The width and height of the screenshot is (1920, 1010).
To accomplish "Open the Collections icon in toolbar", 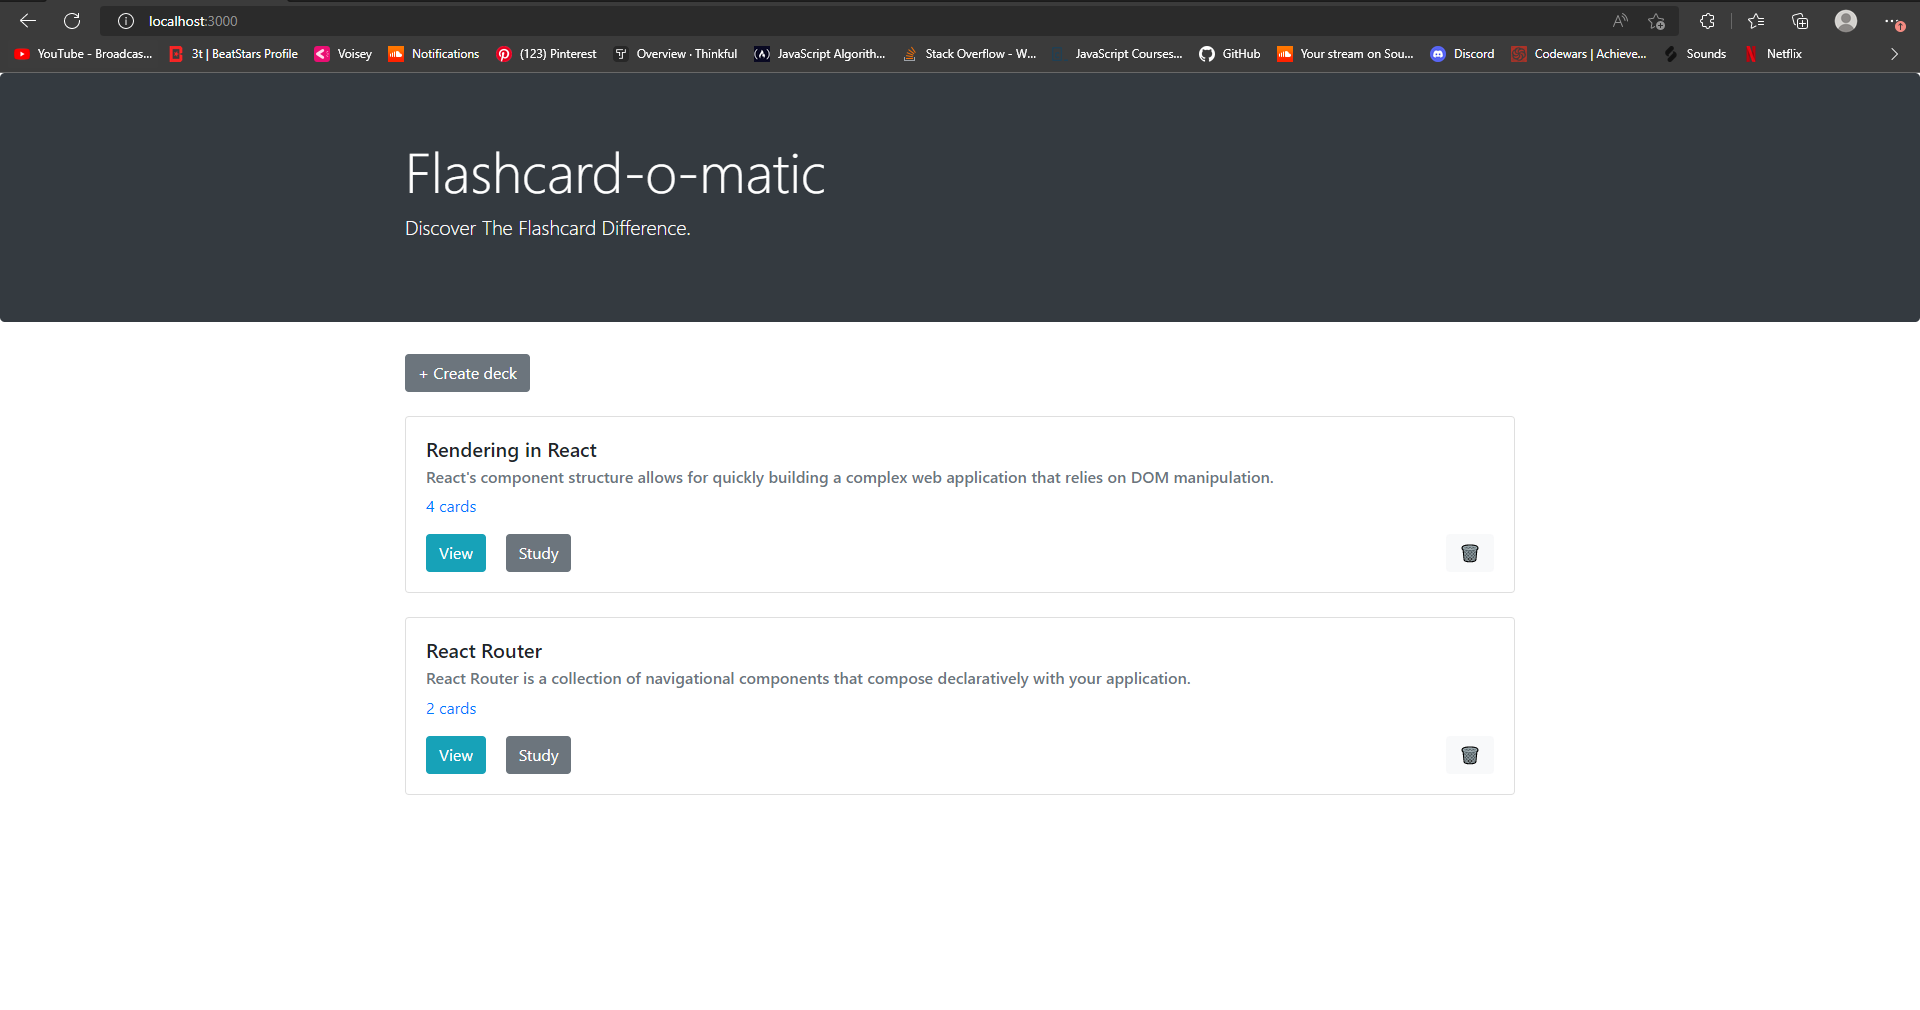I will 1801,21.
